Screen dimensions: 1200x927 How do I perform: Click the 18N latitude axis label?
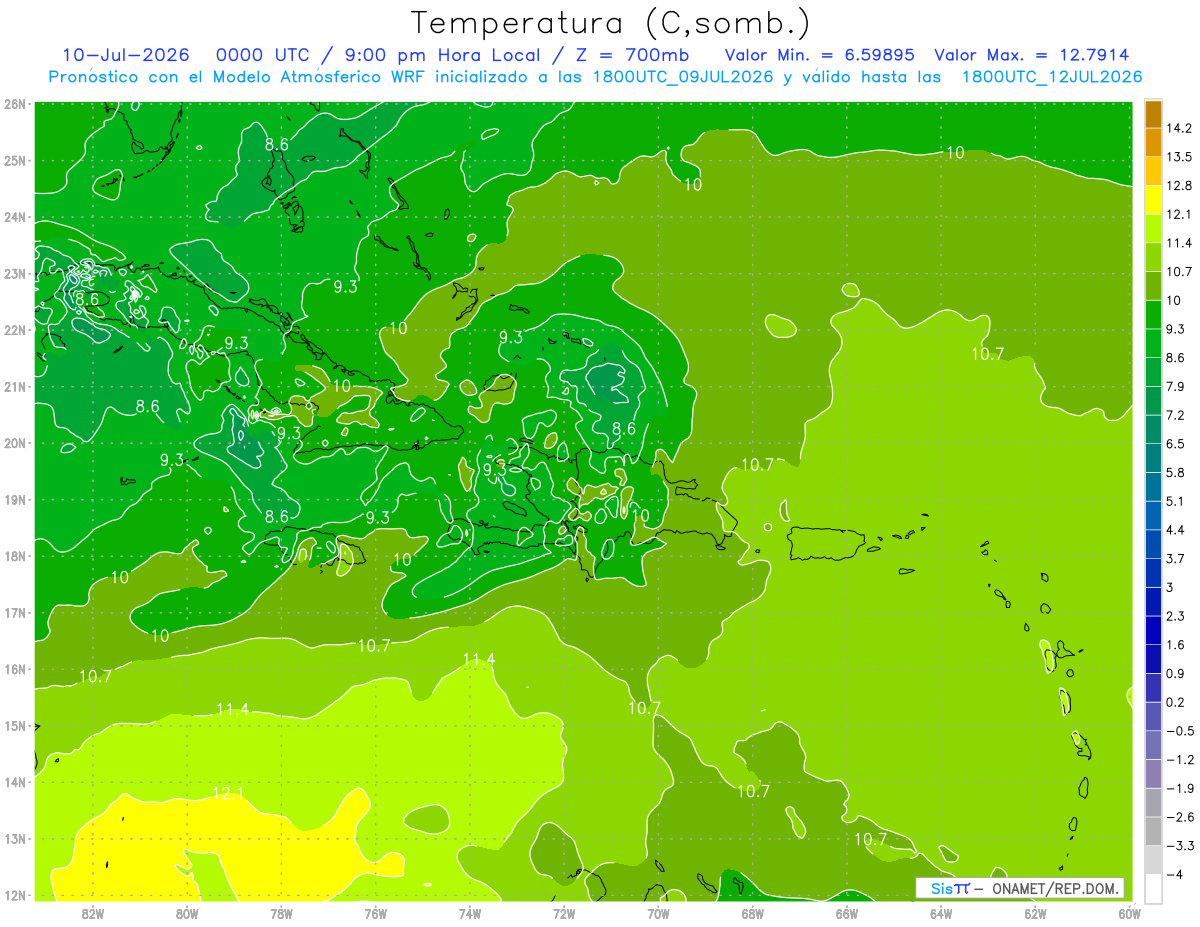coord(15,556)
